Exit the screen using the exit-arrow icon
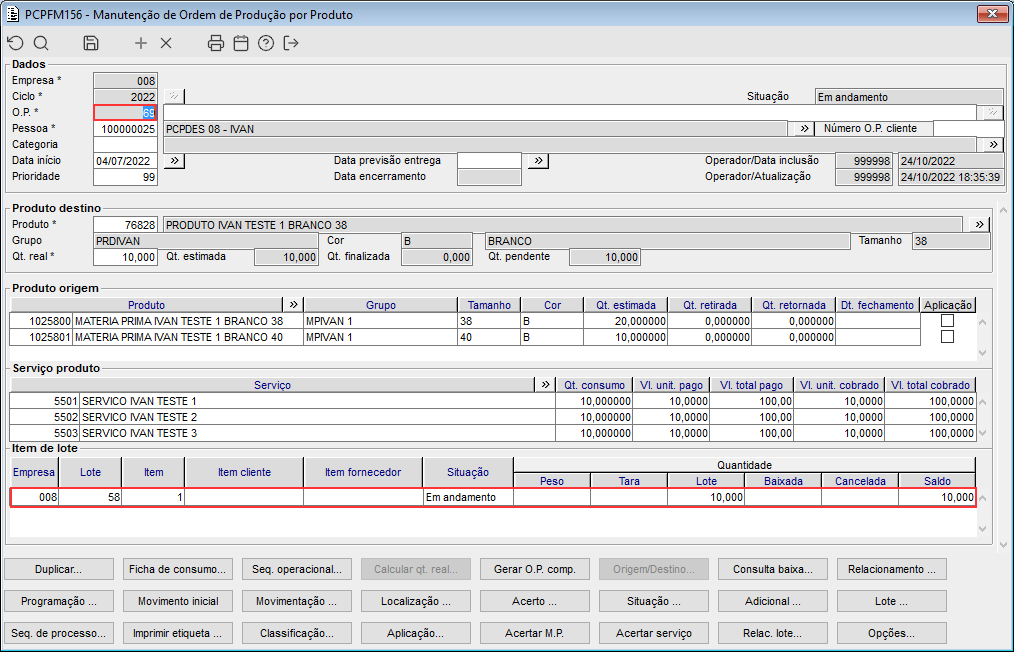The width and height of the screenshot is (1014, 652). [291, 43]
